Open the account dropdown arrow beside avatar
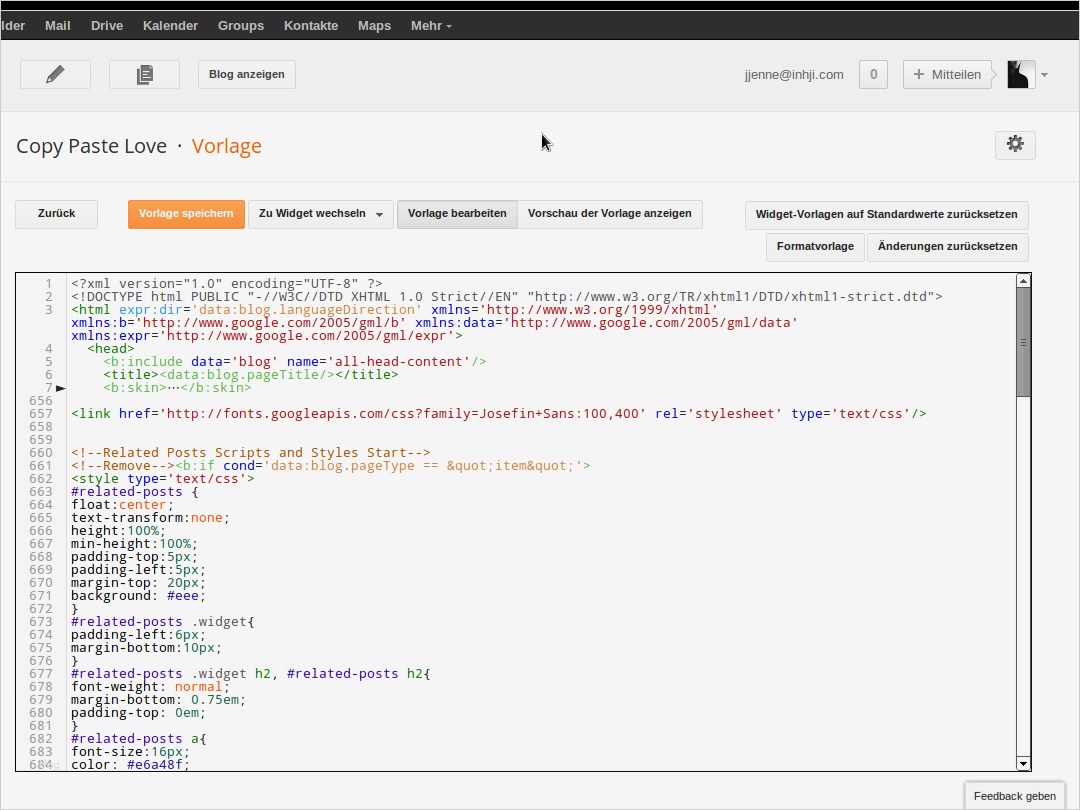Screen dimensions: 1080x810 pos(1042,74)
